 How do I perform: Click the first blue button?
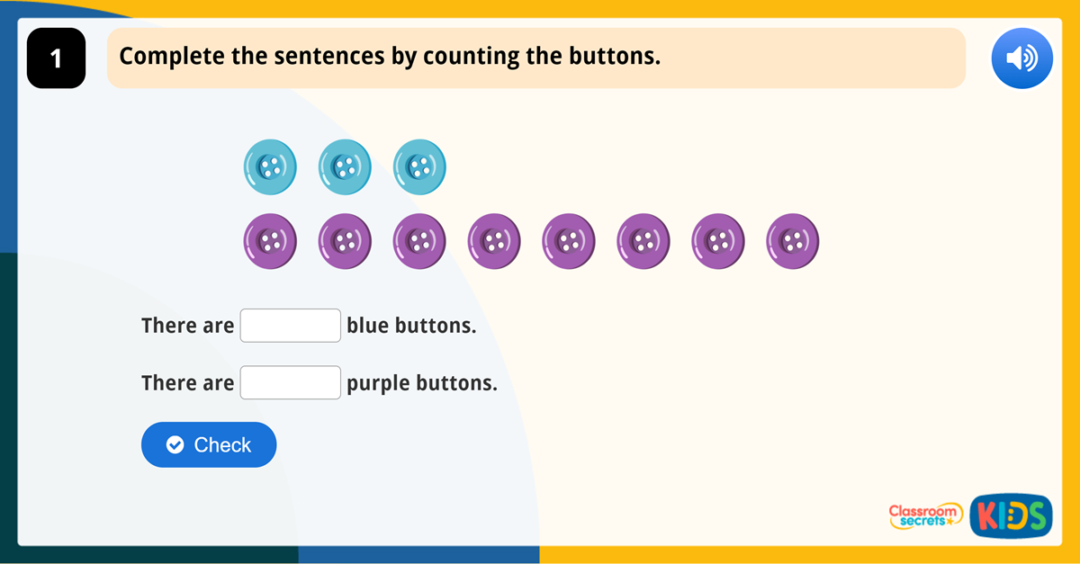(x=270, y=167)
